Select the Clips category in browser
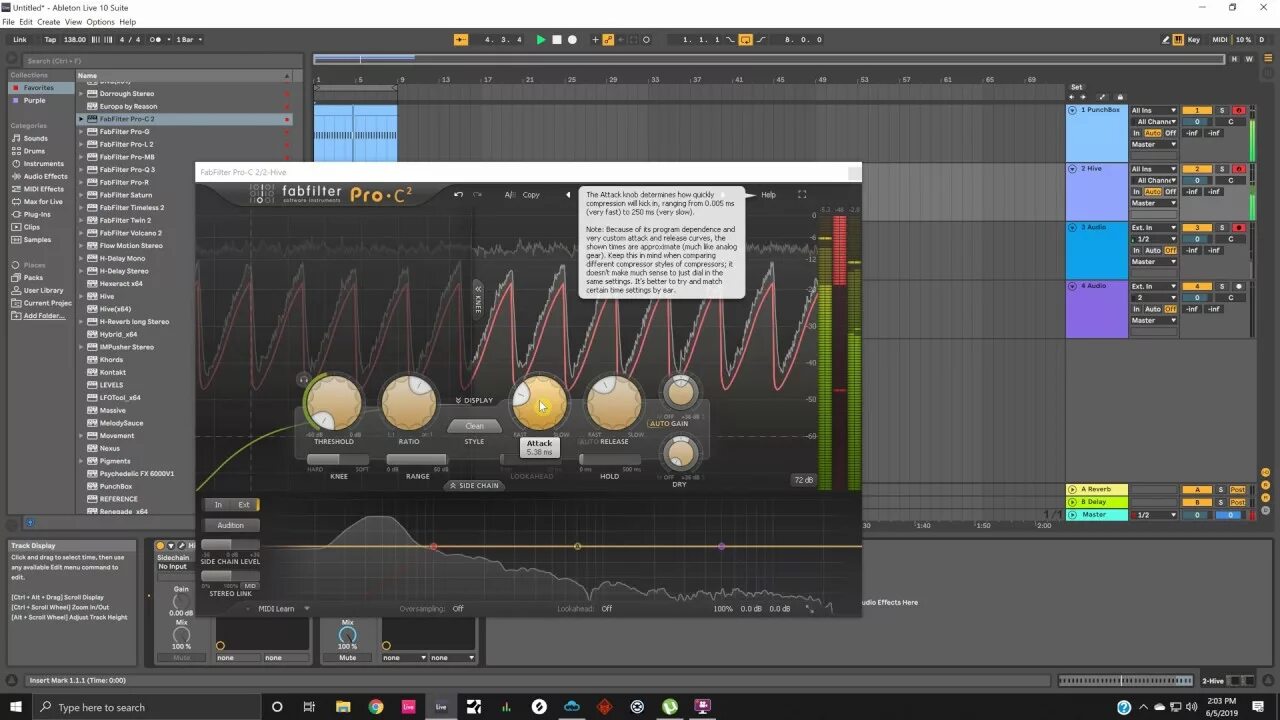 coord(32,227)
